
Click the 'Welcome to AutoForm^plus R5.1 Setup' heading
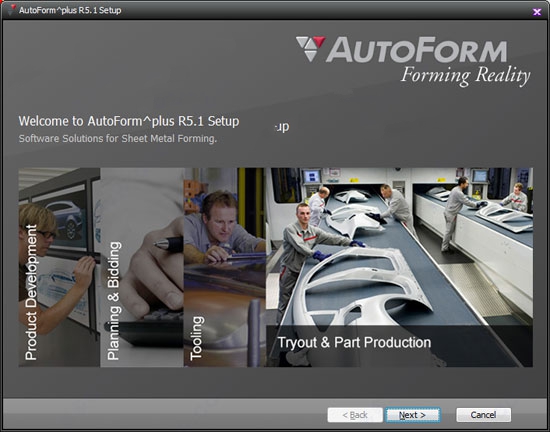point(129,121)
